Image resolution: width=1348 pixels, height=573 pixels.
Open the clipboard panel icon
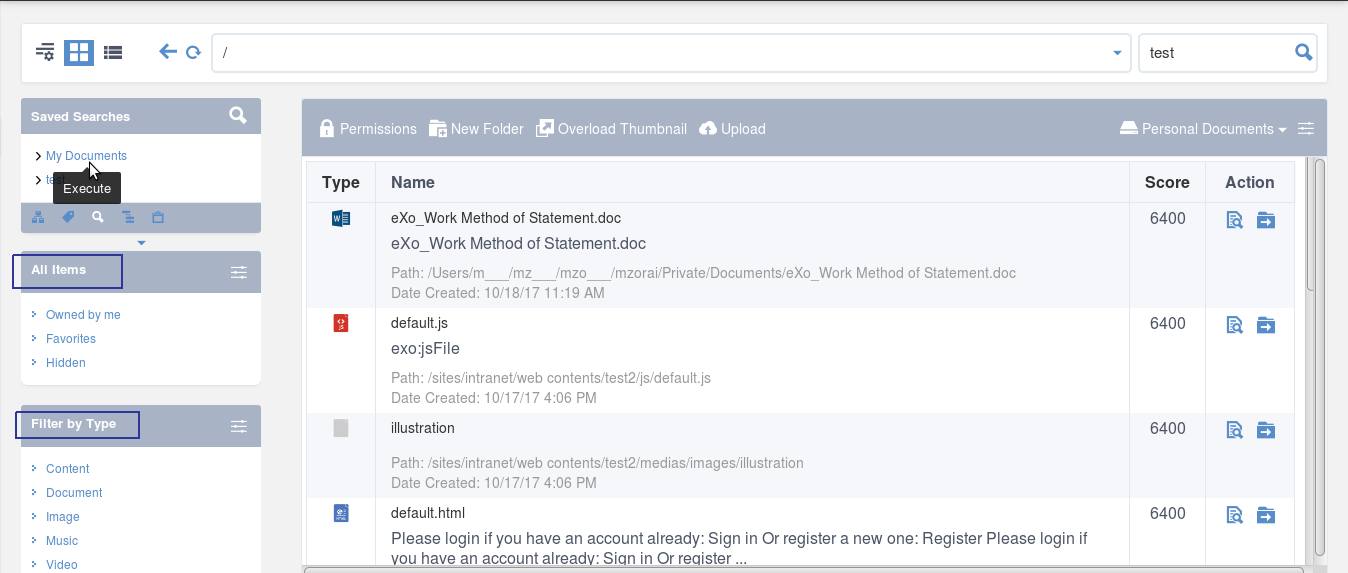tap(158, 217)
